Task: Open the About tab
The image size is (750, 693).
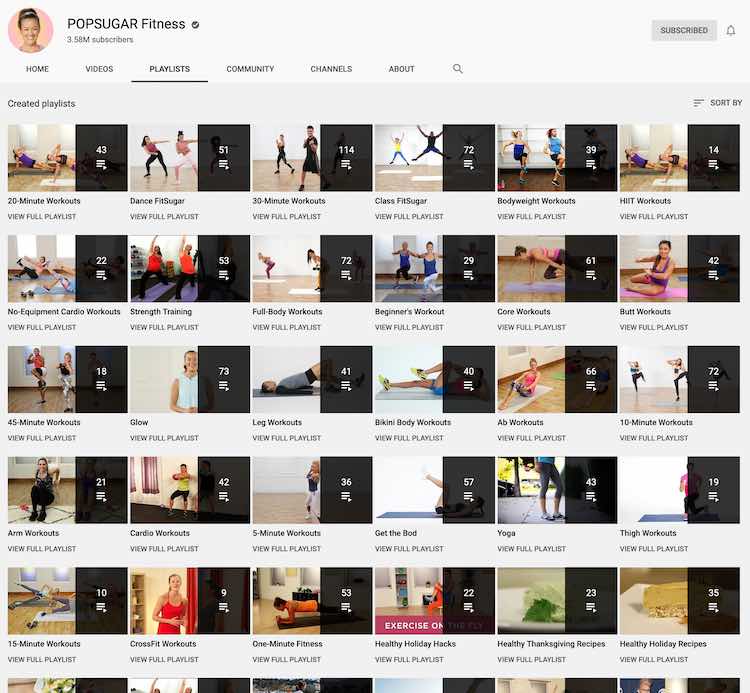Action: (x=401, y=69)
